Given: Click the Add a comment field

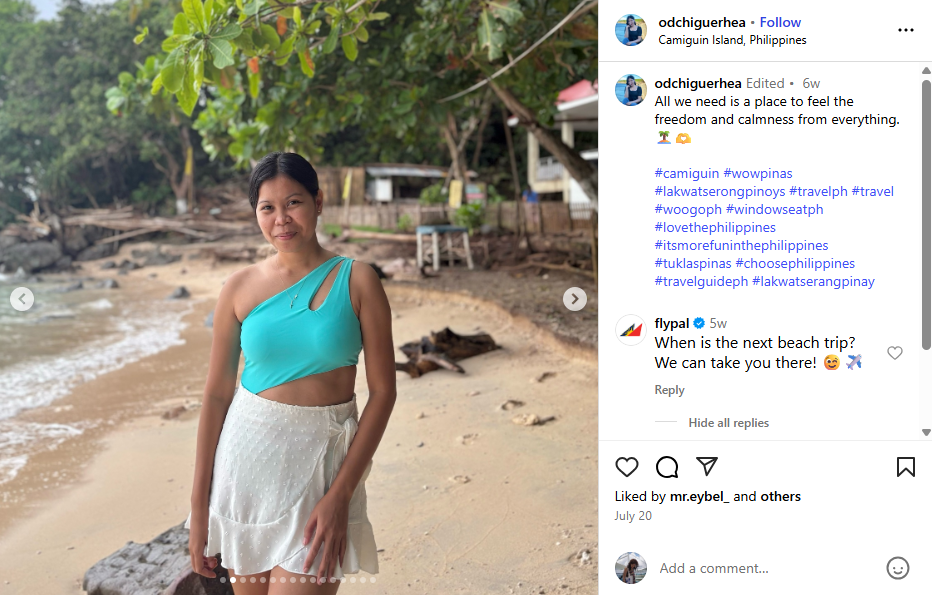Looking at the screenshot, I should (760, 568).
